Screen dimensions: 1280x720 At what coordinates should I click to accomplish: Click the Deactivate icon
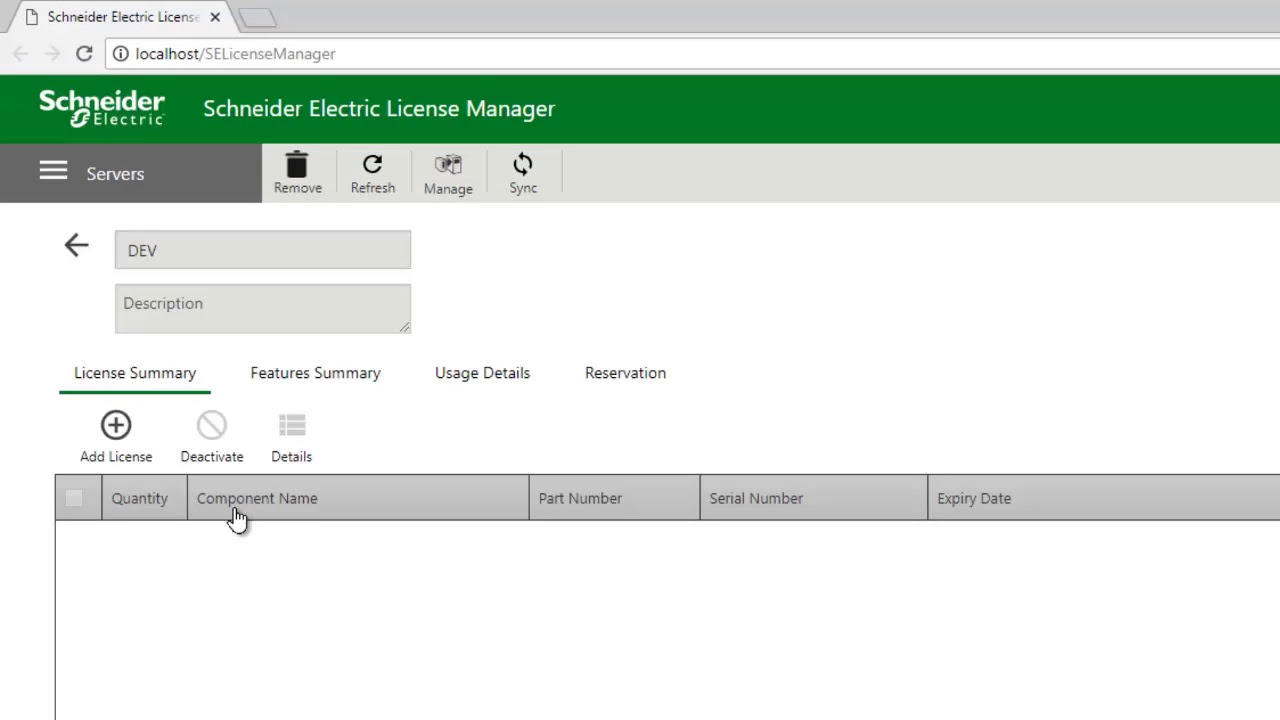pyautogui.click(x=212, y=425)
